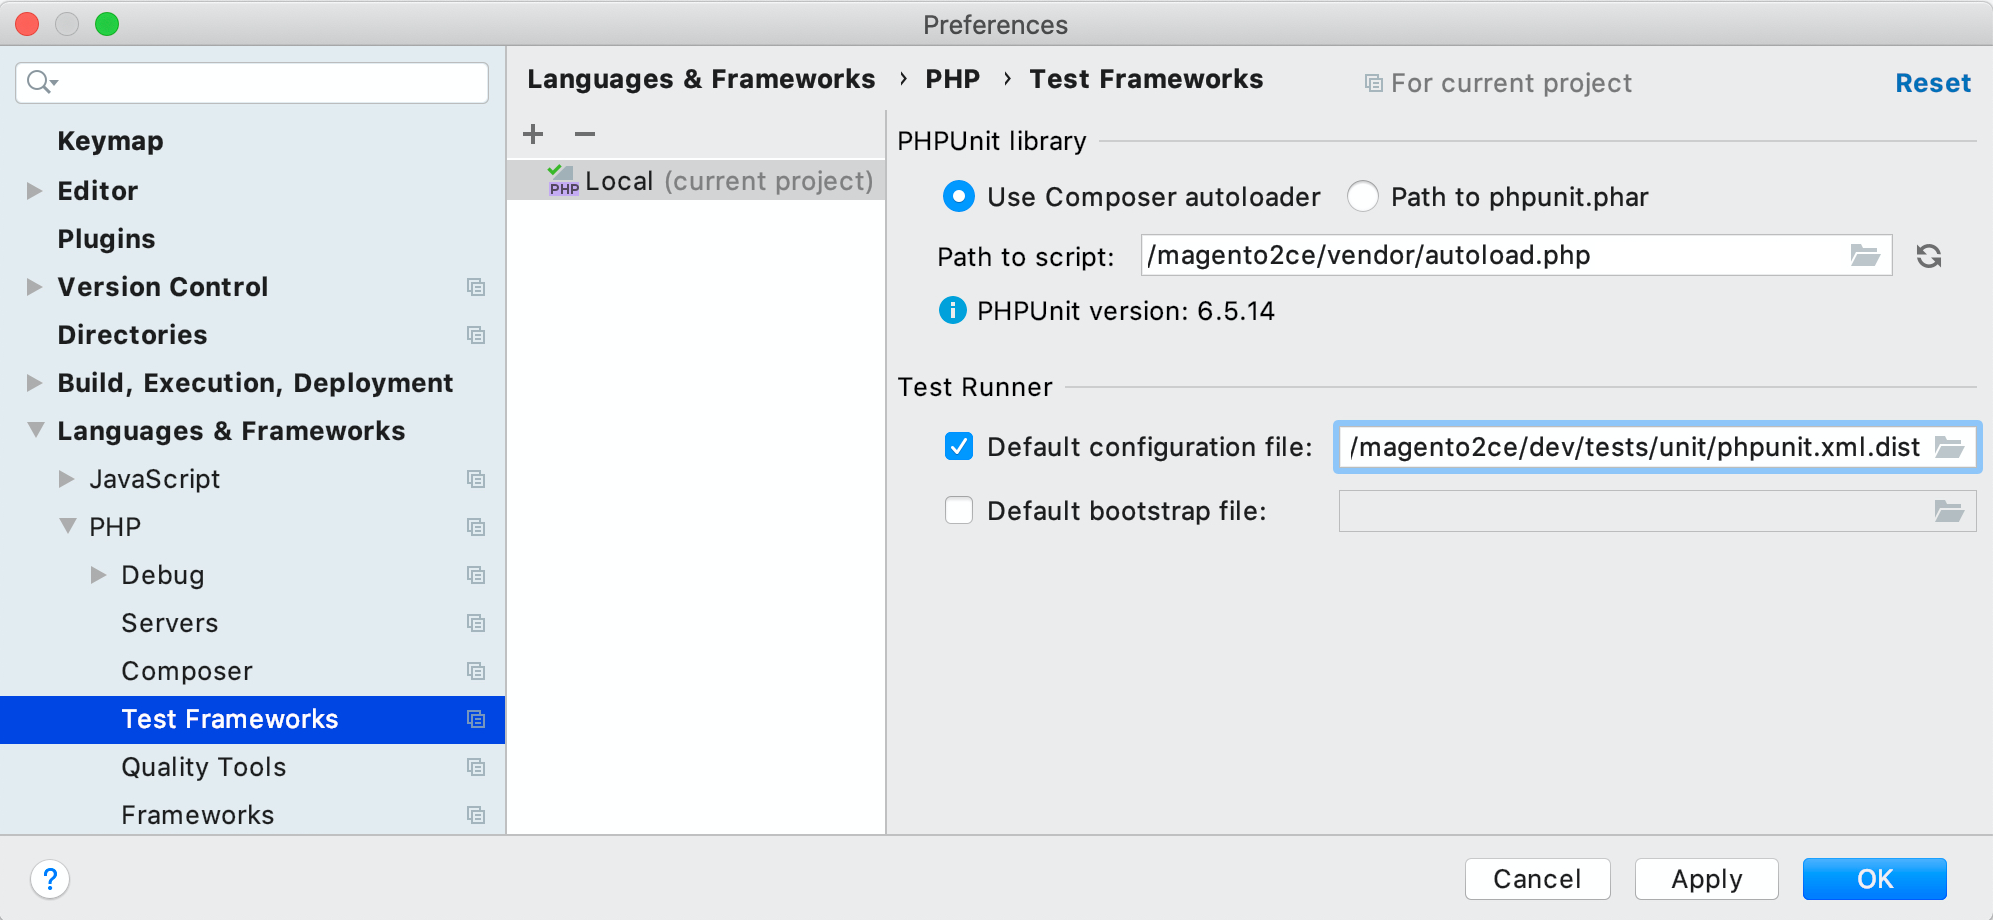The image size is (1993, 920).
Task: Click the project-level settings icon beside Composer
Action: pyautogui.click(x=476, y=671)
